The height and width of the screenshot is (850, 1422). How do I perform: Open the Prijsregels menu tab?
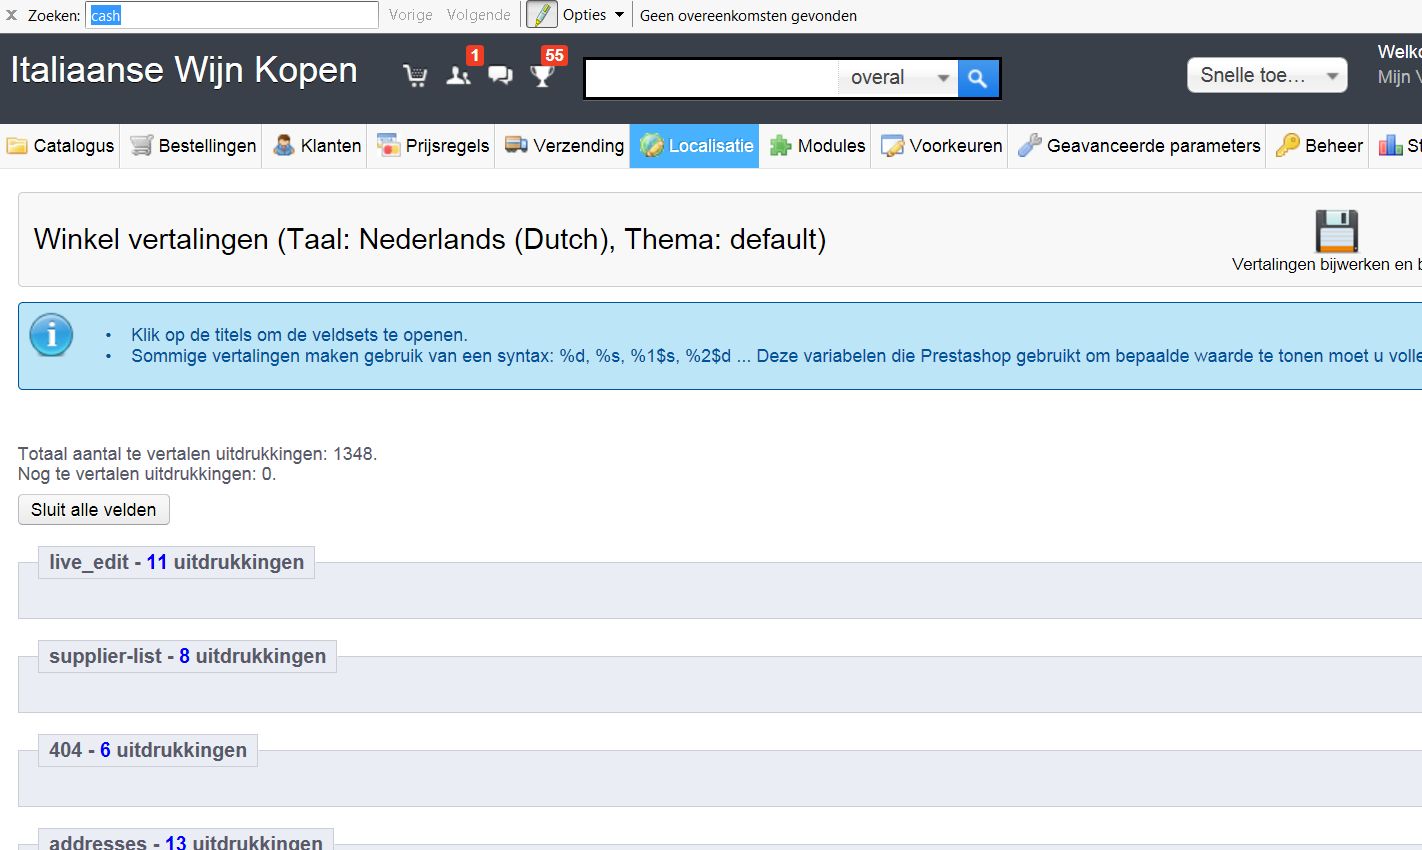click(x=432, y=146)
